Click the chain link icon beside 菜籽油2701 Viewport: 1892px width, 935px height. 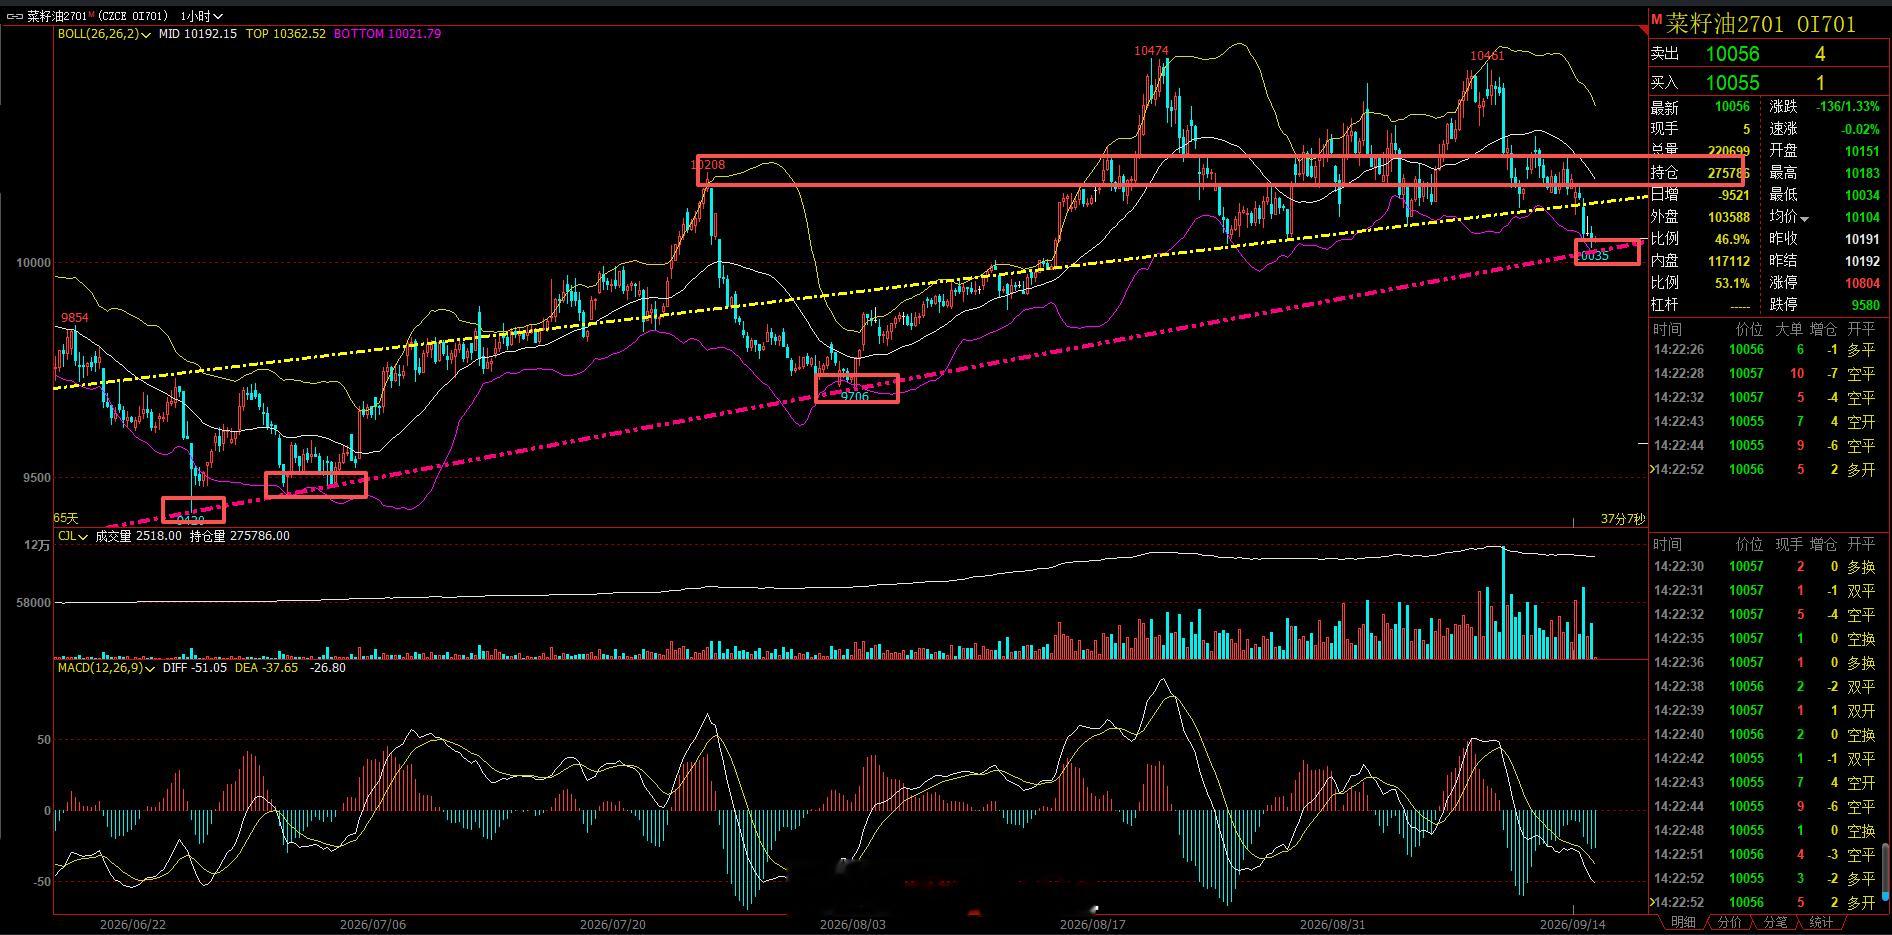pos(14,16)
